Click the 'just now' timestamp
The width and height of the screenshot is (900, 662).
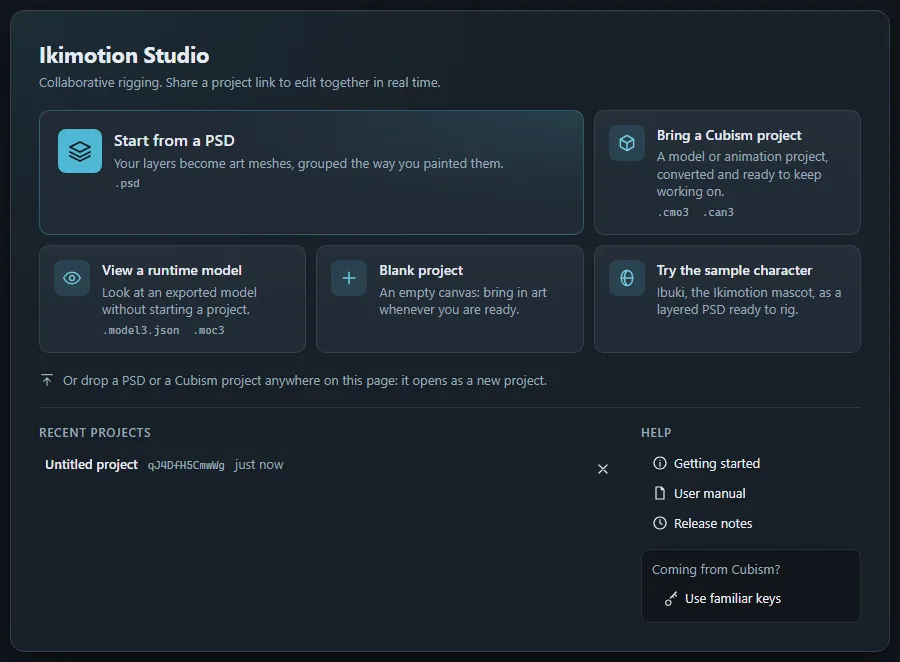(x=259, y=464)
